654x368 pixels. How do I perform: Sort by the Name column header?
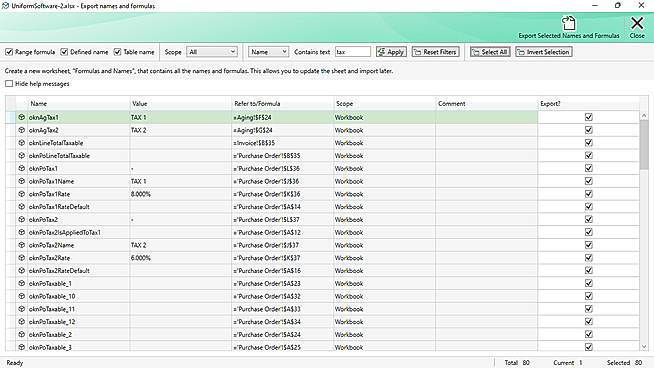coord(78,103)
